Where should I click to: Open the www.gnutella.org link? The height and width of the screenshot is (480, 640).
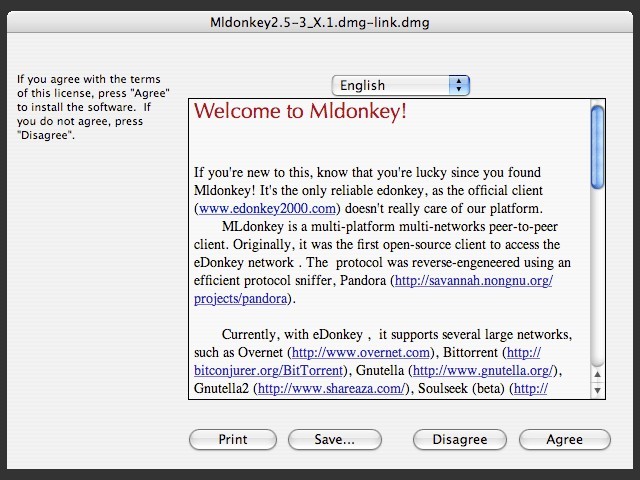coord(483,371)
